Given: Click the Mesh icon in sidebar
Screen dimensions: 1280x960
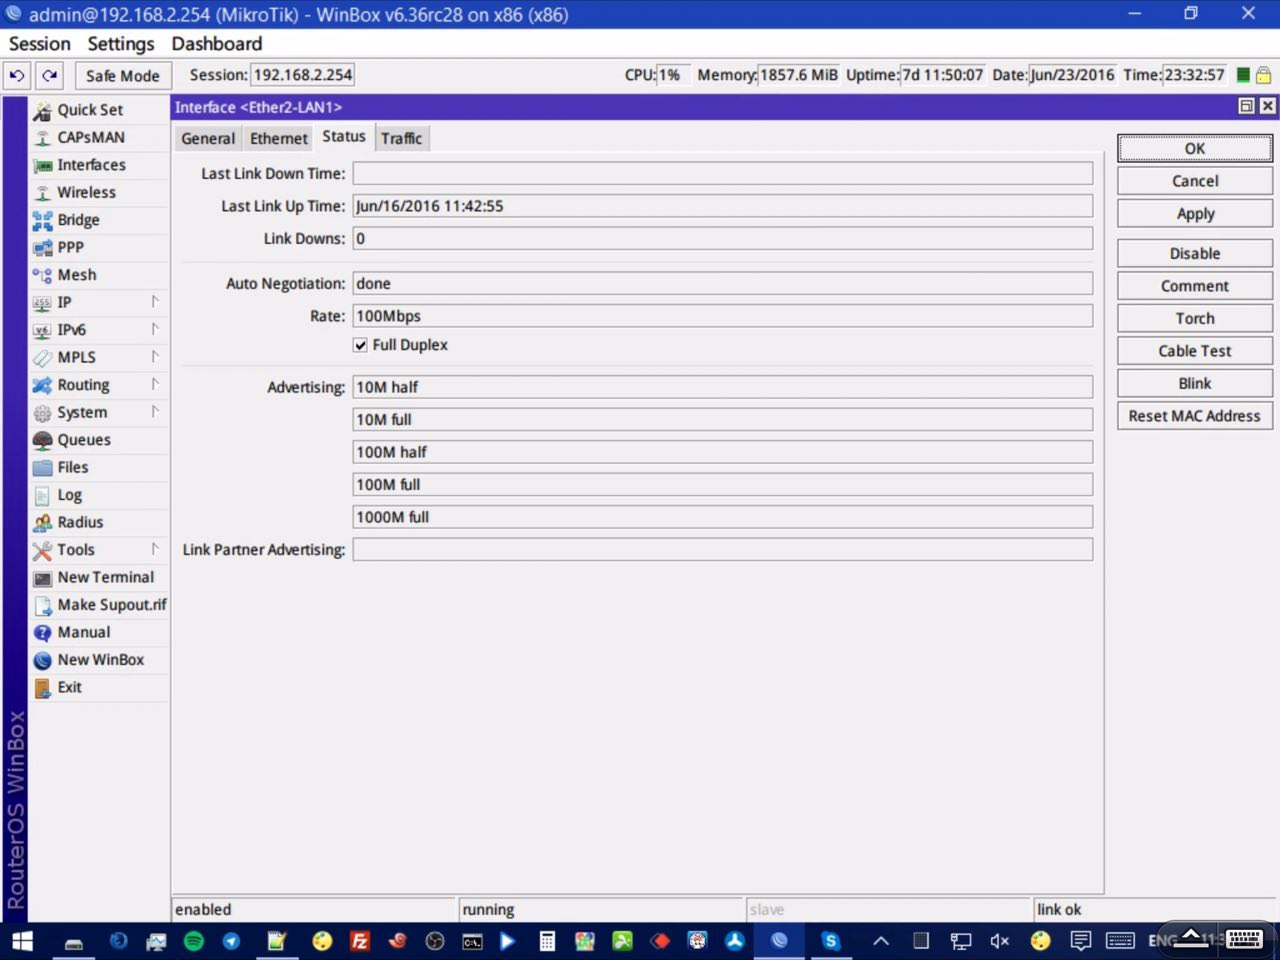Looking at the screenshot, I should coord(42,275).
